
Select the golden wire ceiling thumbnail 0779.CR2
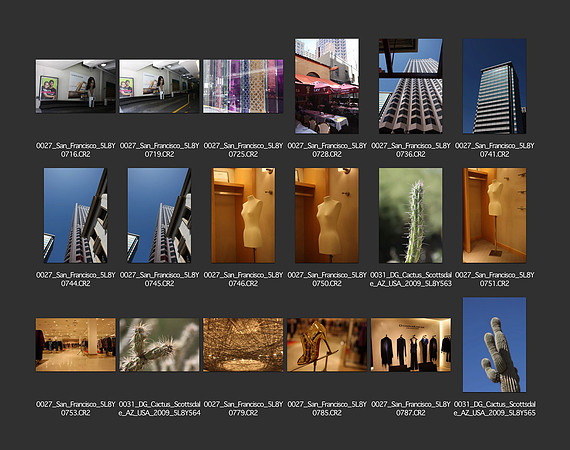pos(243,345)
